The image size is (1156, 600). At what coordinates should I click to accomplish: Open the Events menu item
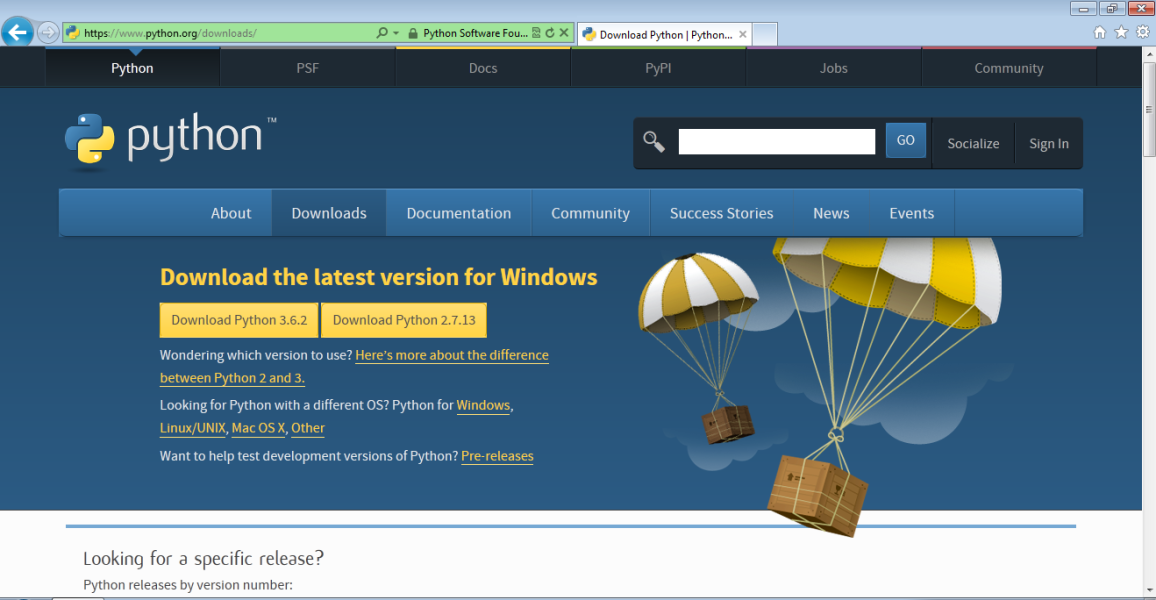pyautogui.click(x=911, y=213)
